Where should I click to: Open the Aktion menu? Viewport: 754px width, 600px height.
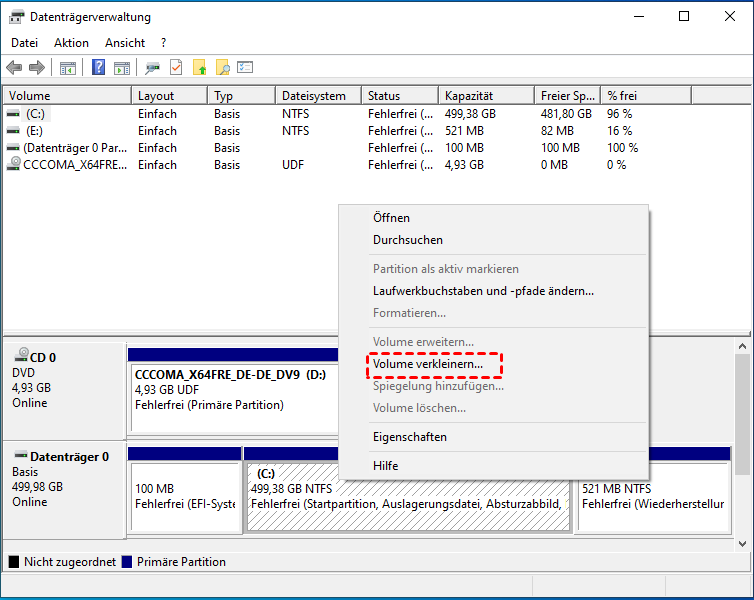[71, 43]
